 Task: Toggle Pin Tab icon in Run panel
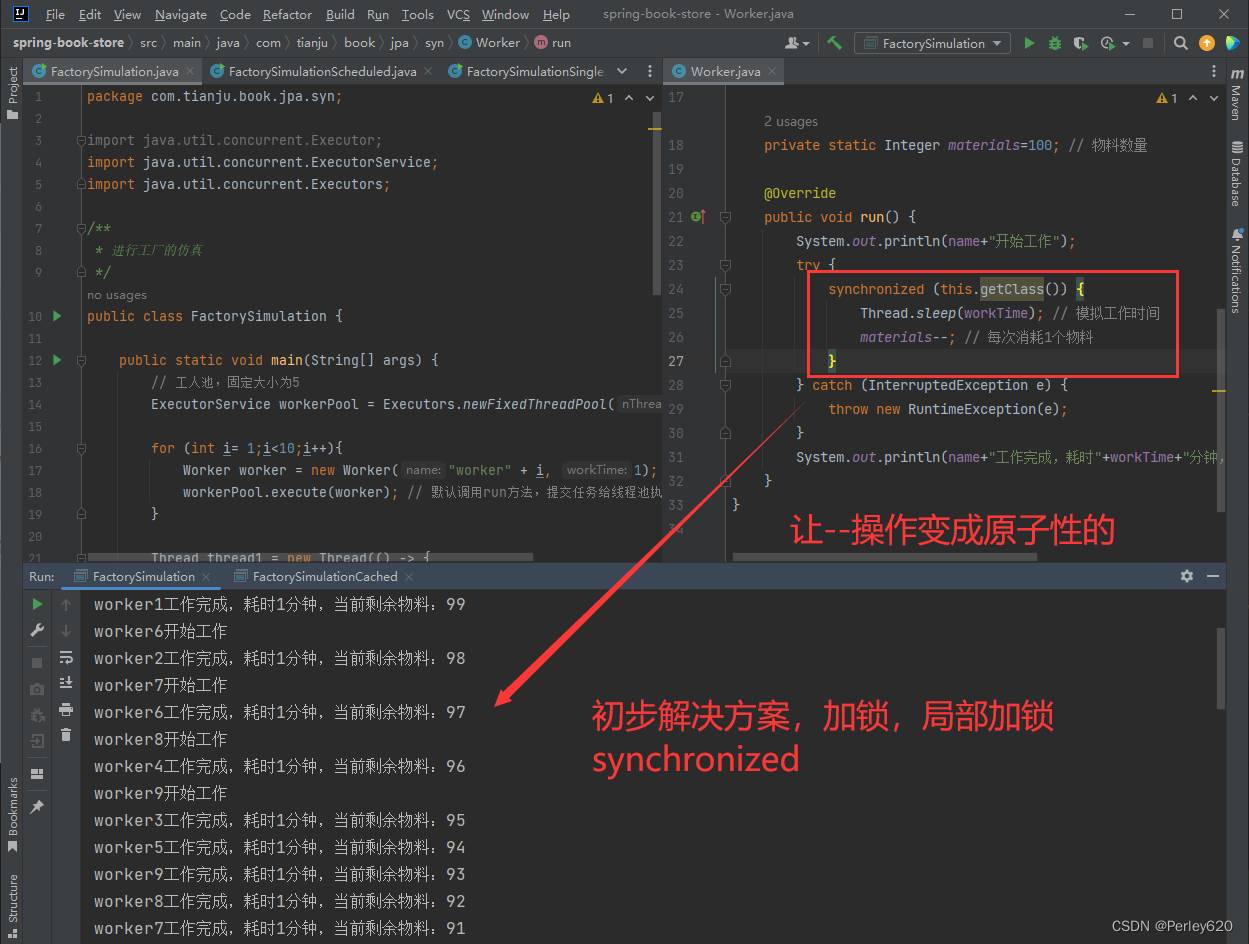37,806
